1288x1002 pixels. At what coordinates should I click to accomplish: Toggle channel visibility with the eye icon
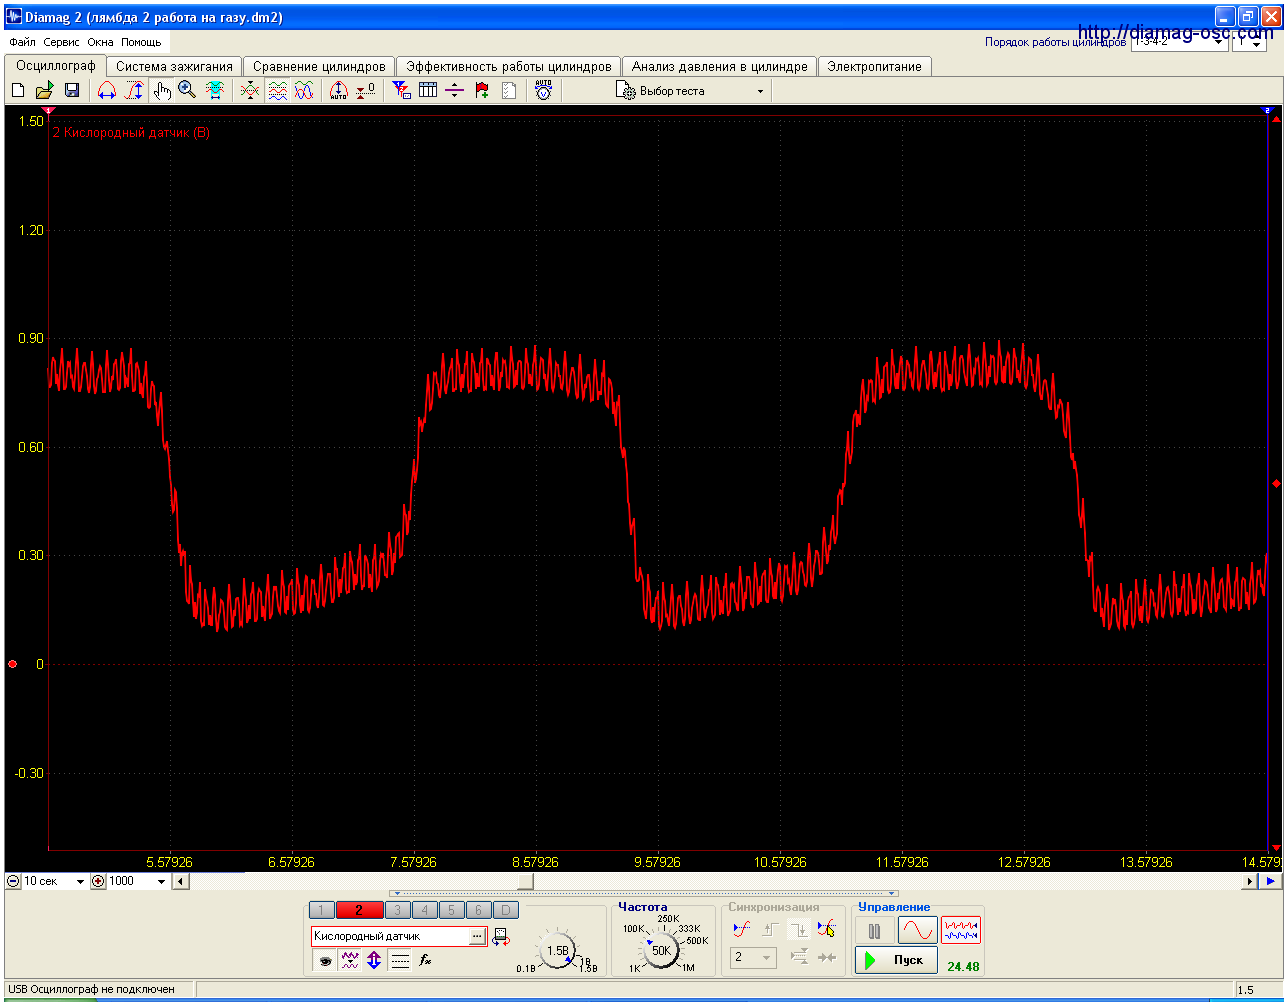[x=324, y=961]
